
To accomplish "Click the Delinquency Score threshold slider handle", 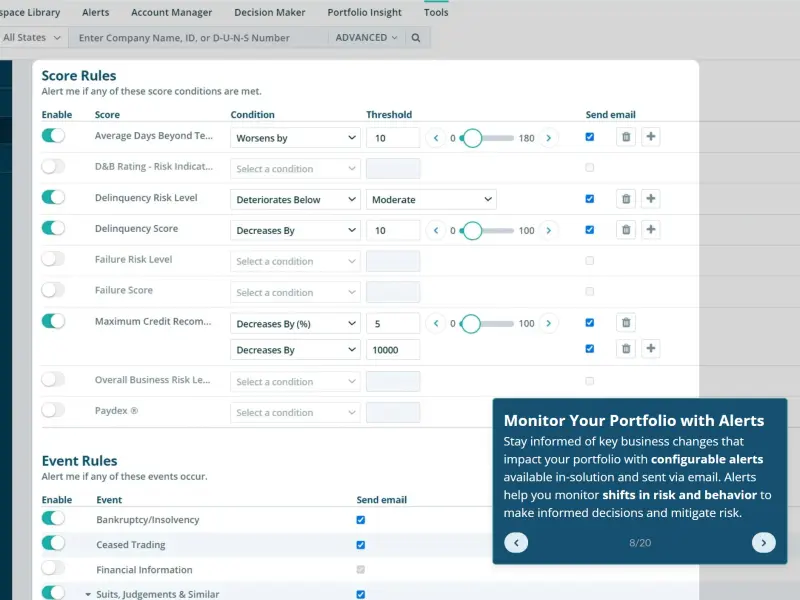I will point(472,231).
